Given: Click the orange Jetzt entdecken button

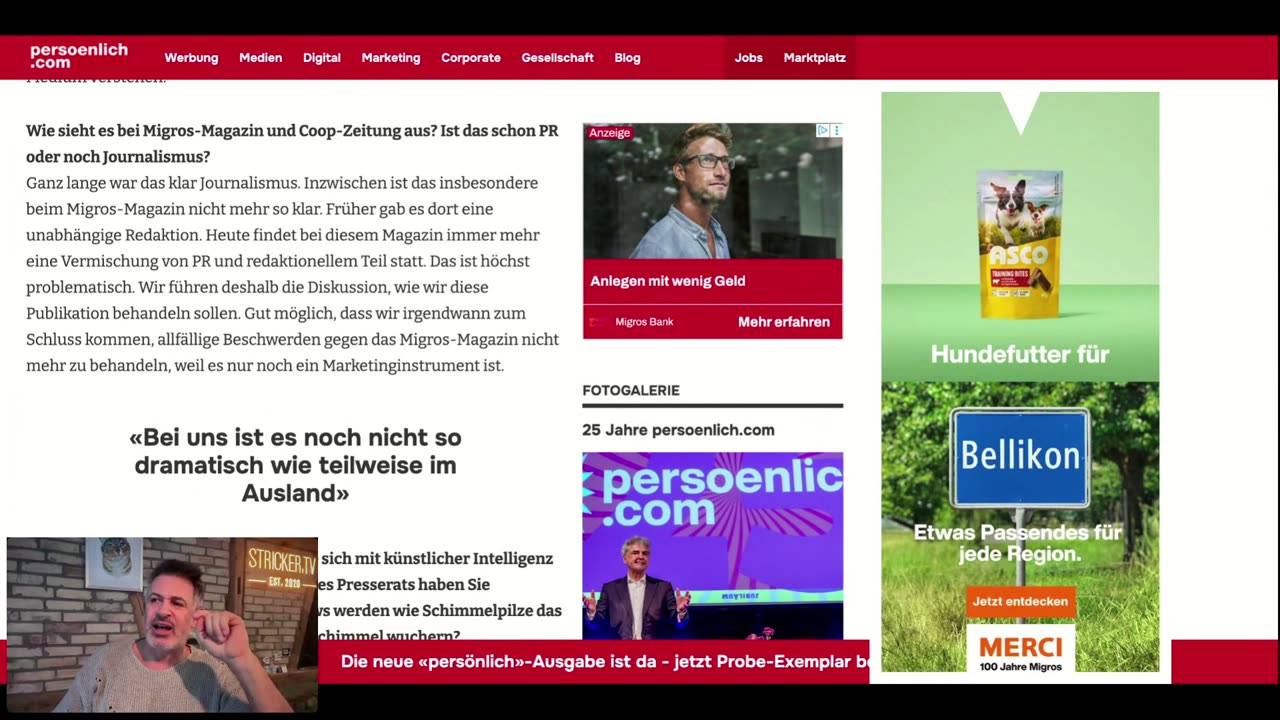Looking at the screenshot, I should click(1020, 601).
